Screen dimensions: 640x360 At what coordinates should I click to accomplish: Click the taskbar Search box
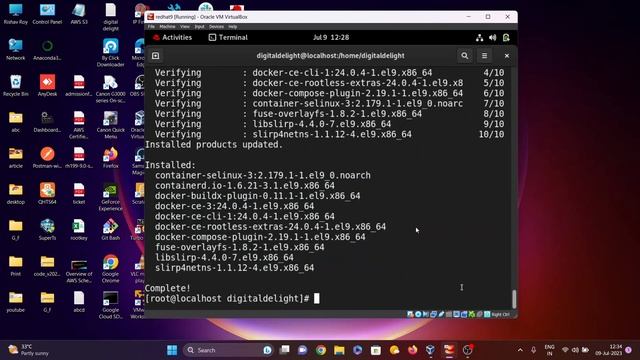pyautogui.click(x=229, y=350)
